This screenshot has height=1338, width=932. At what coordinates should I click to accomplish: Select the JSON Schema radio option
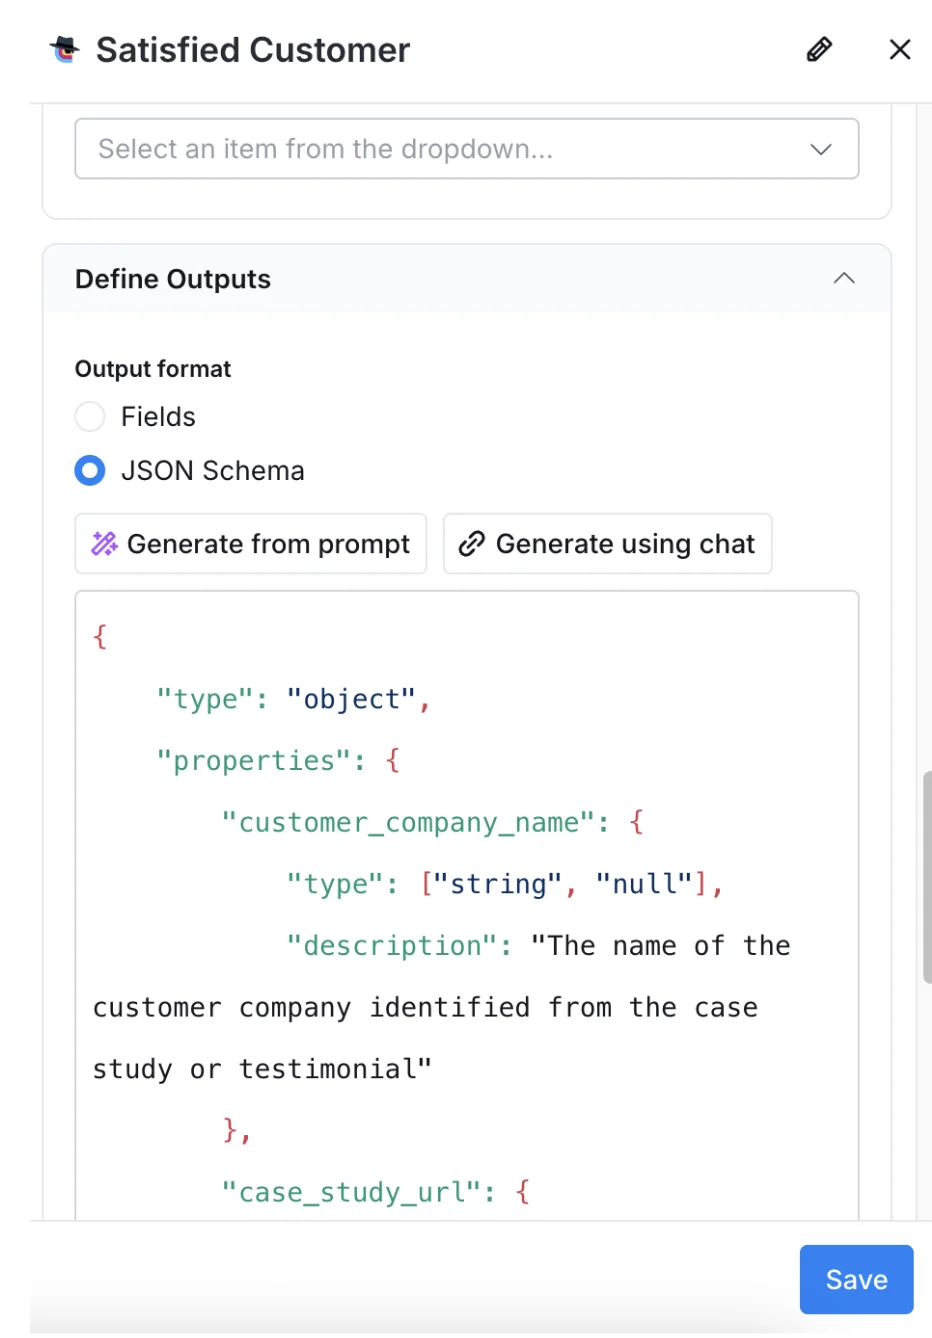[90, 470]
